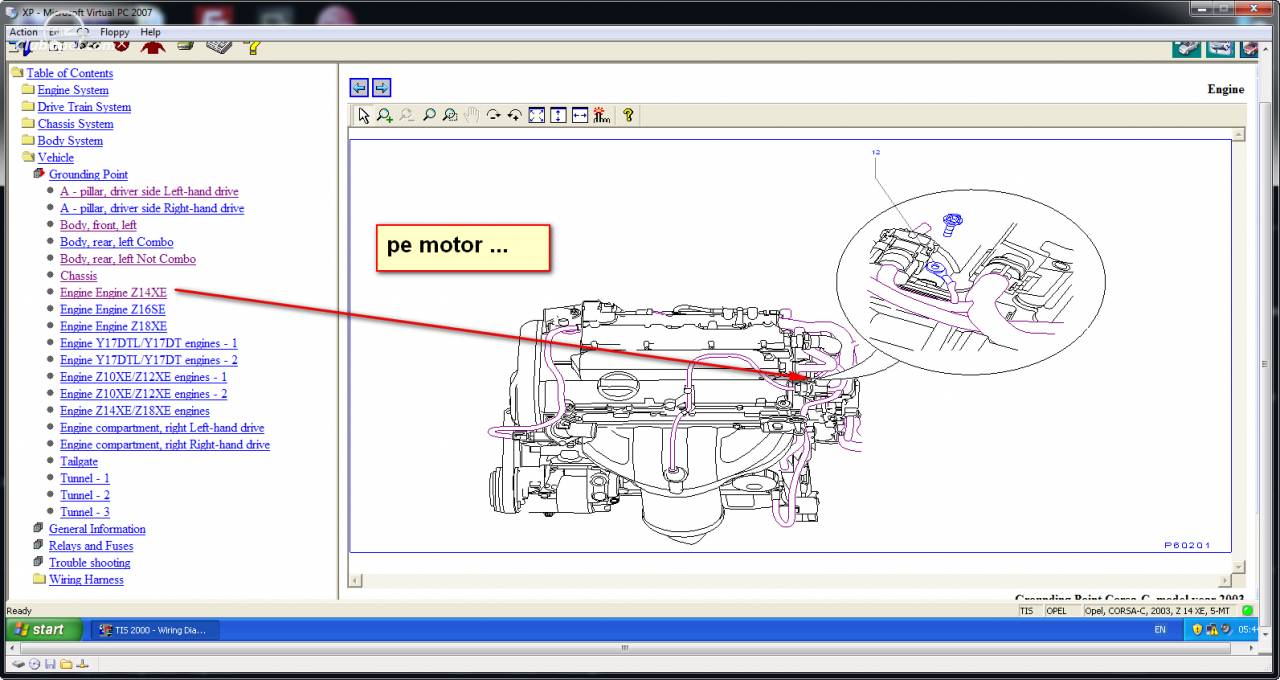Click the green status indicator in status bar

coord(1247,610)
